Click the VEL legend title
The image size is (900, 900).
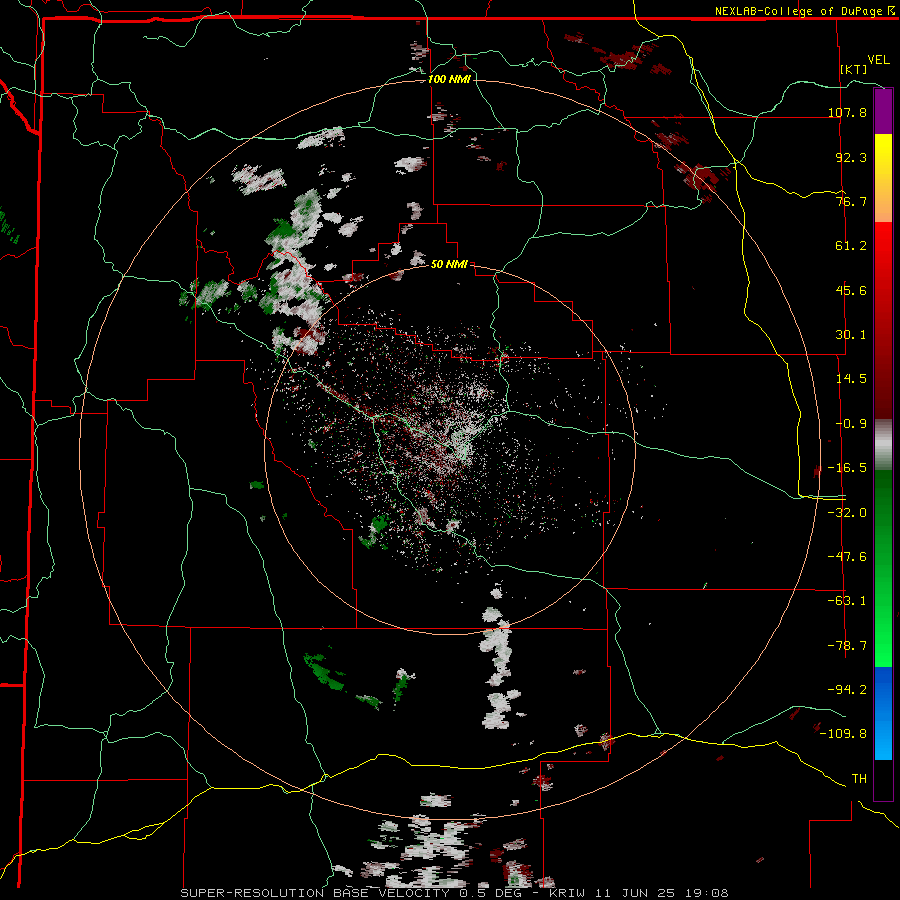tap(878, 60)
